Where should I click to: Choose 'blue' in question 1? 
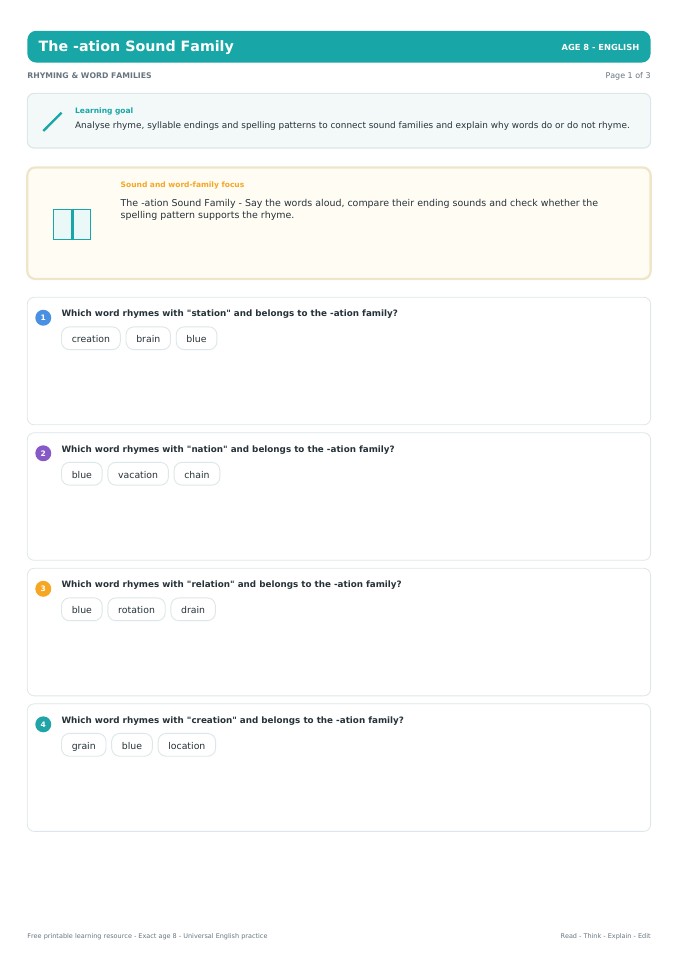tap(196, 338)
